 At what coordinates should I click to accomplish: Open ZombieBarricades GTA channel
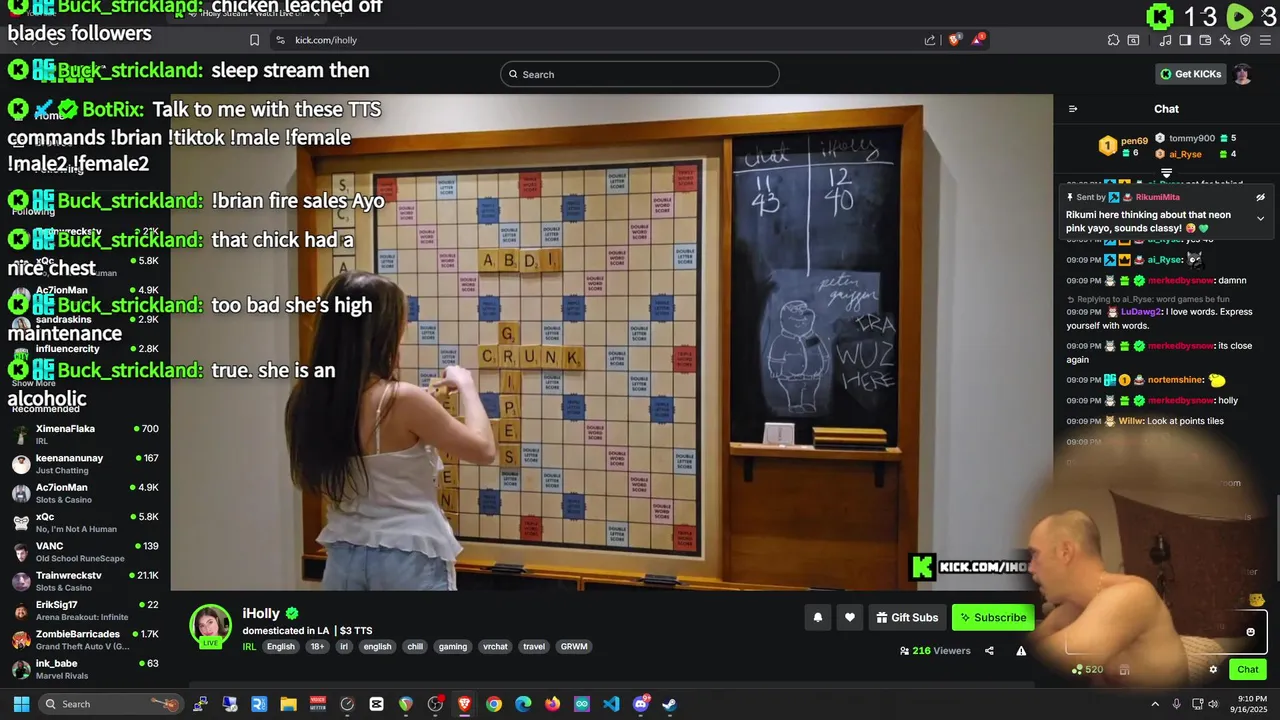coord(85,640)
